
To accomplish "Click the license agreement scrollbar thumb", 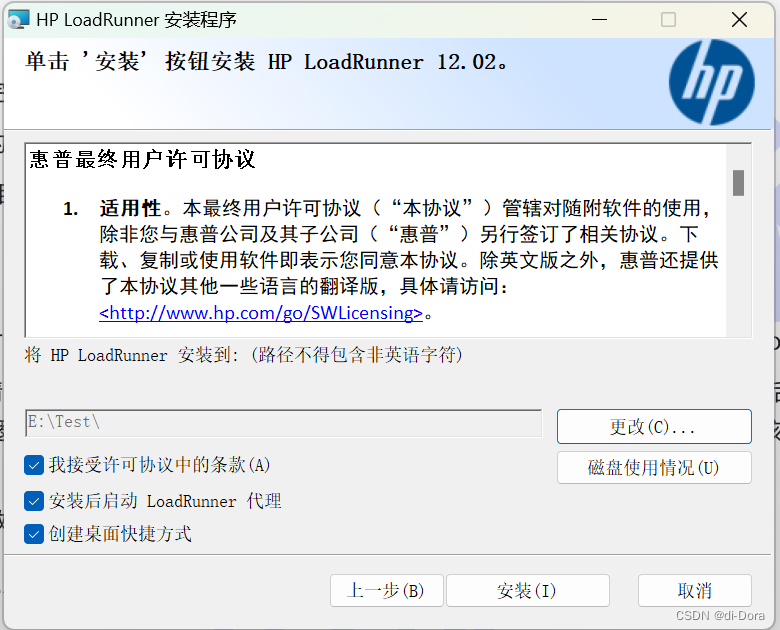I will [739, 183].
